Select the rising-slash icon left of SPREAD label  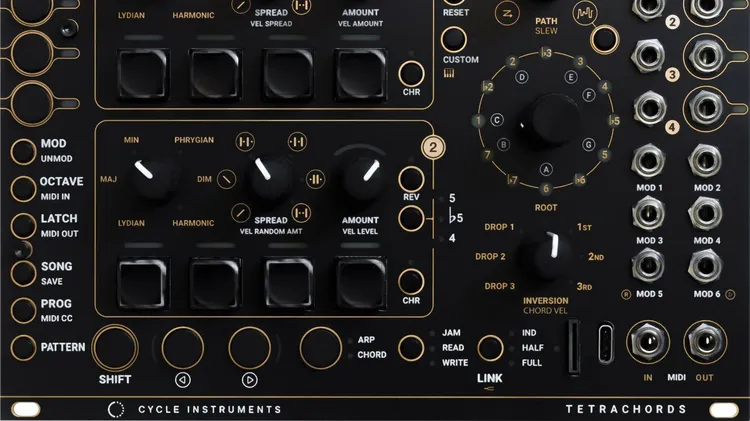tap(241, 212)
